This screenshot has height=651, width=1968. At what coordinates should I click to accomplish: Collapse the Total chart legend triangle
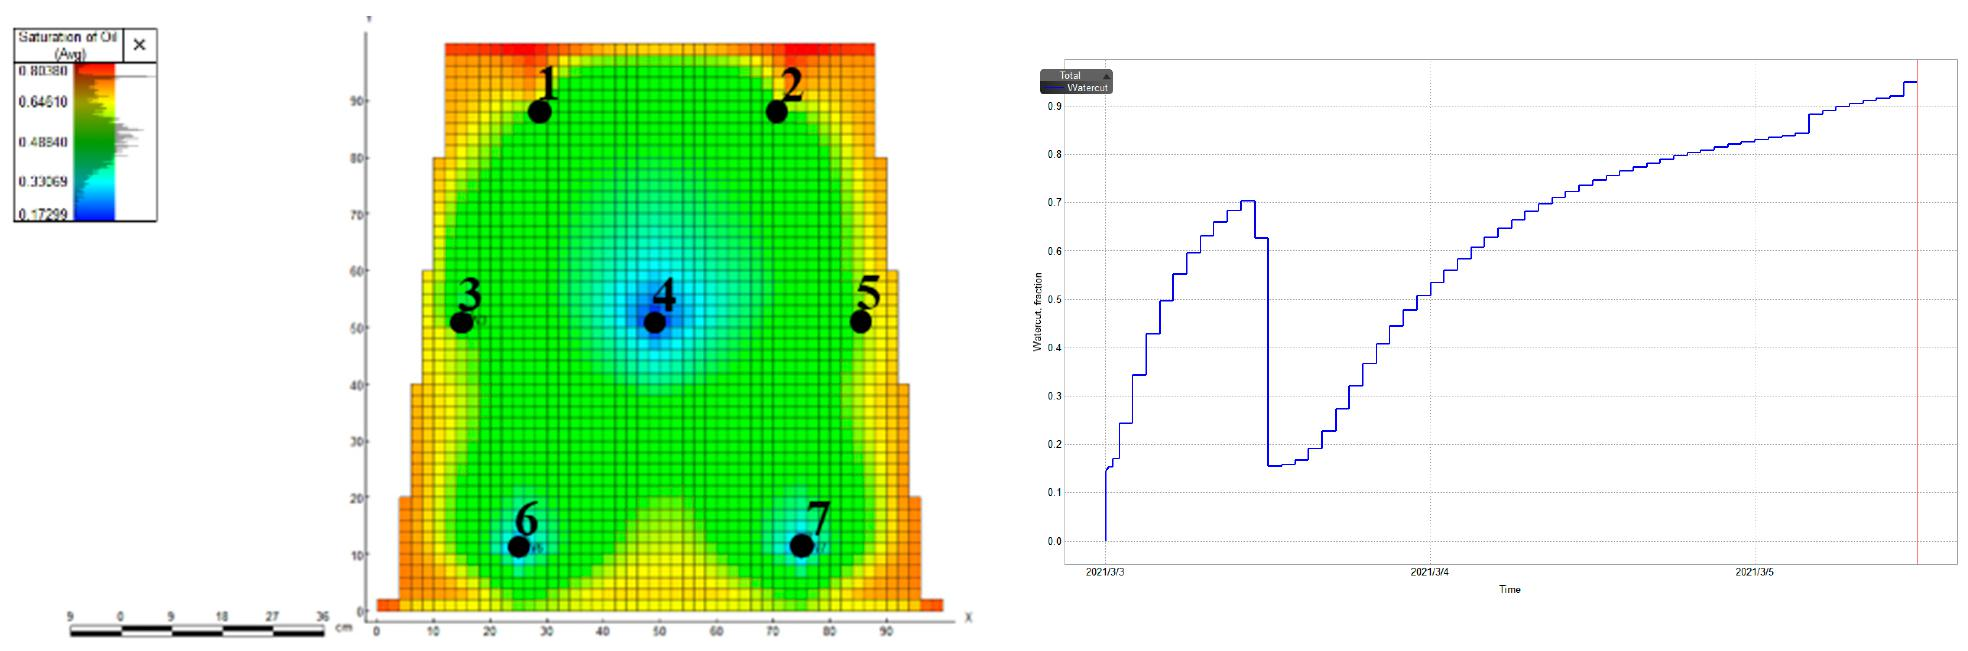(1106, 76)
